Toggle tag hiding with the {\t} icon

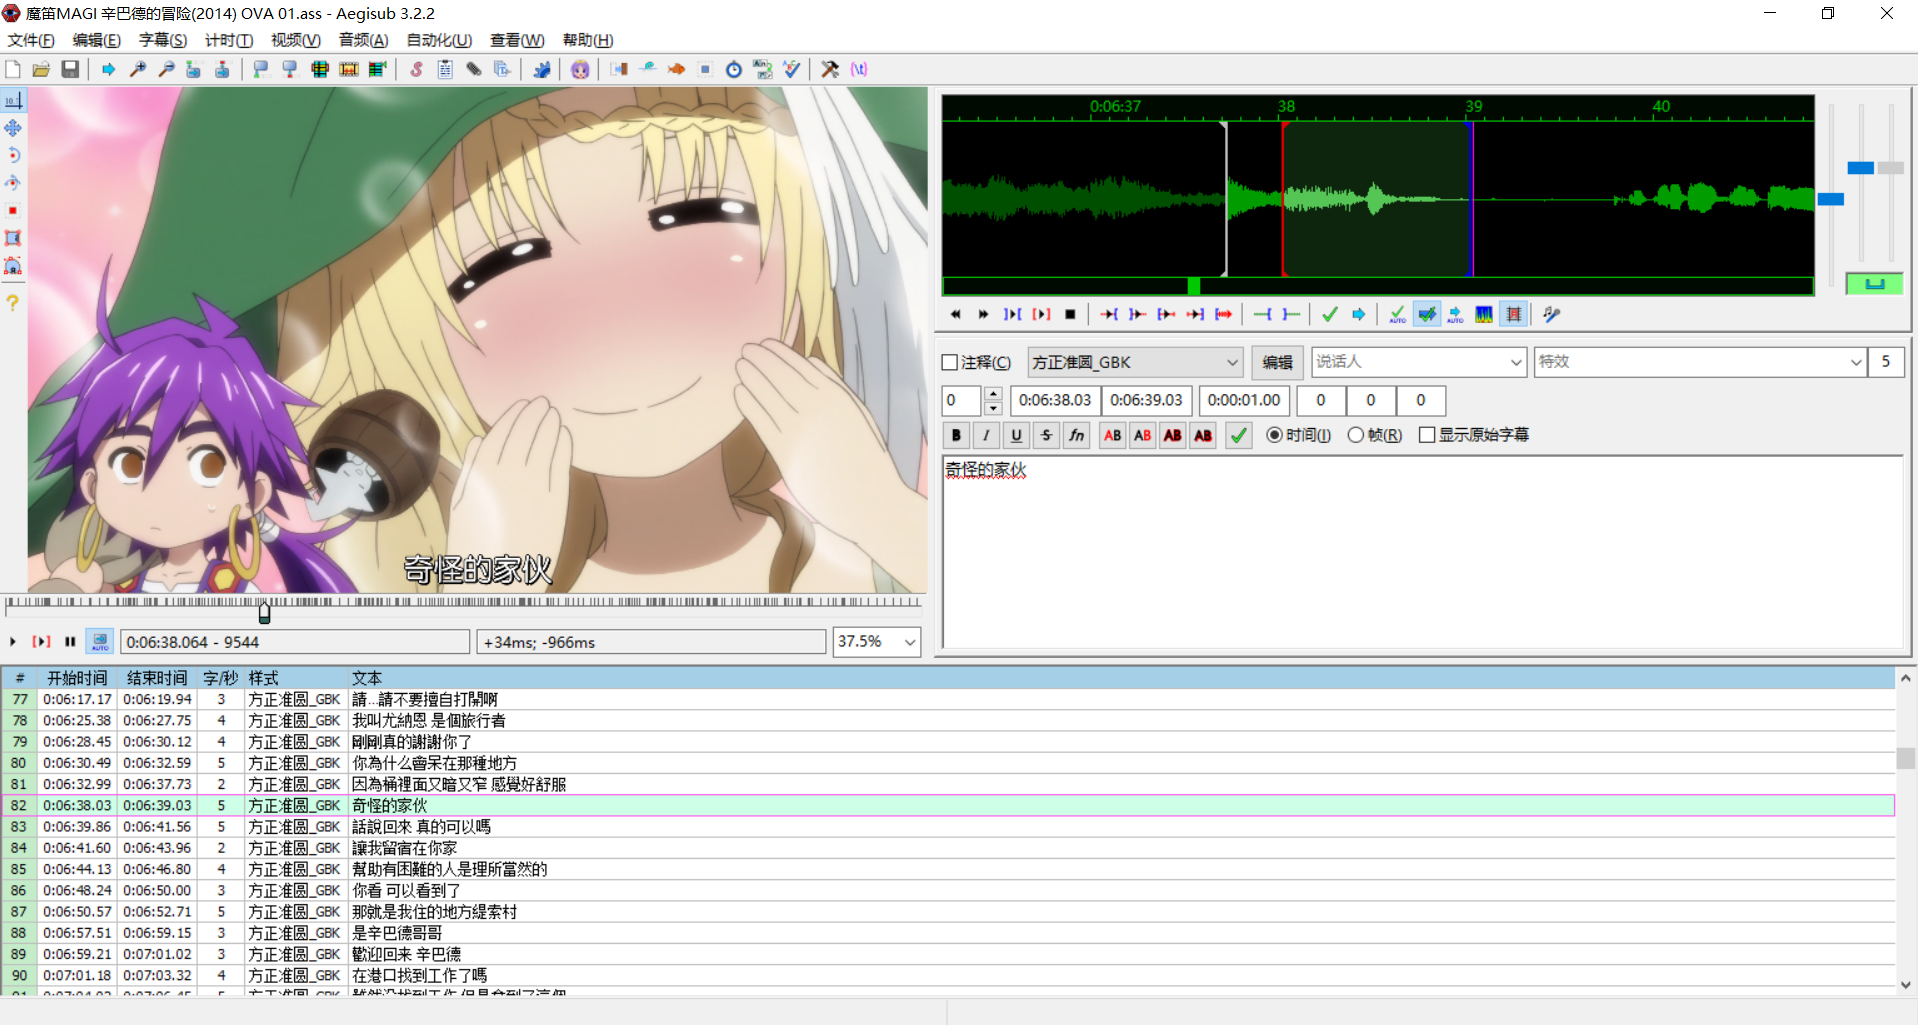pos(859,69)
